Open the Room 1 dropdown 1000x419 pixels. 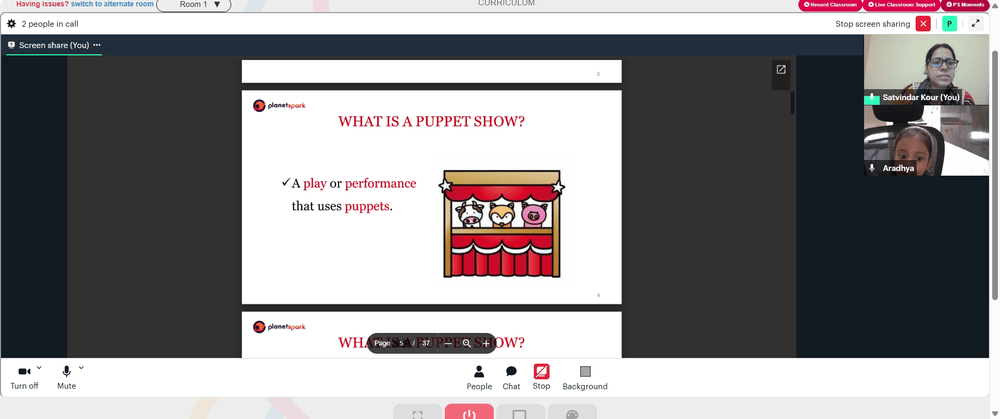click(194, 4)
